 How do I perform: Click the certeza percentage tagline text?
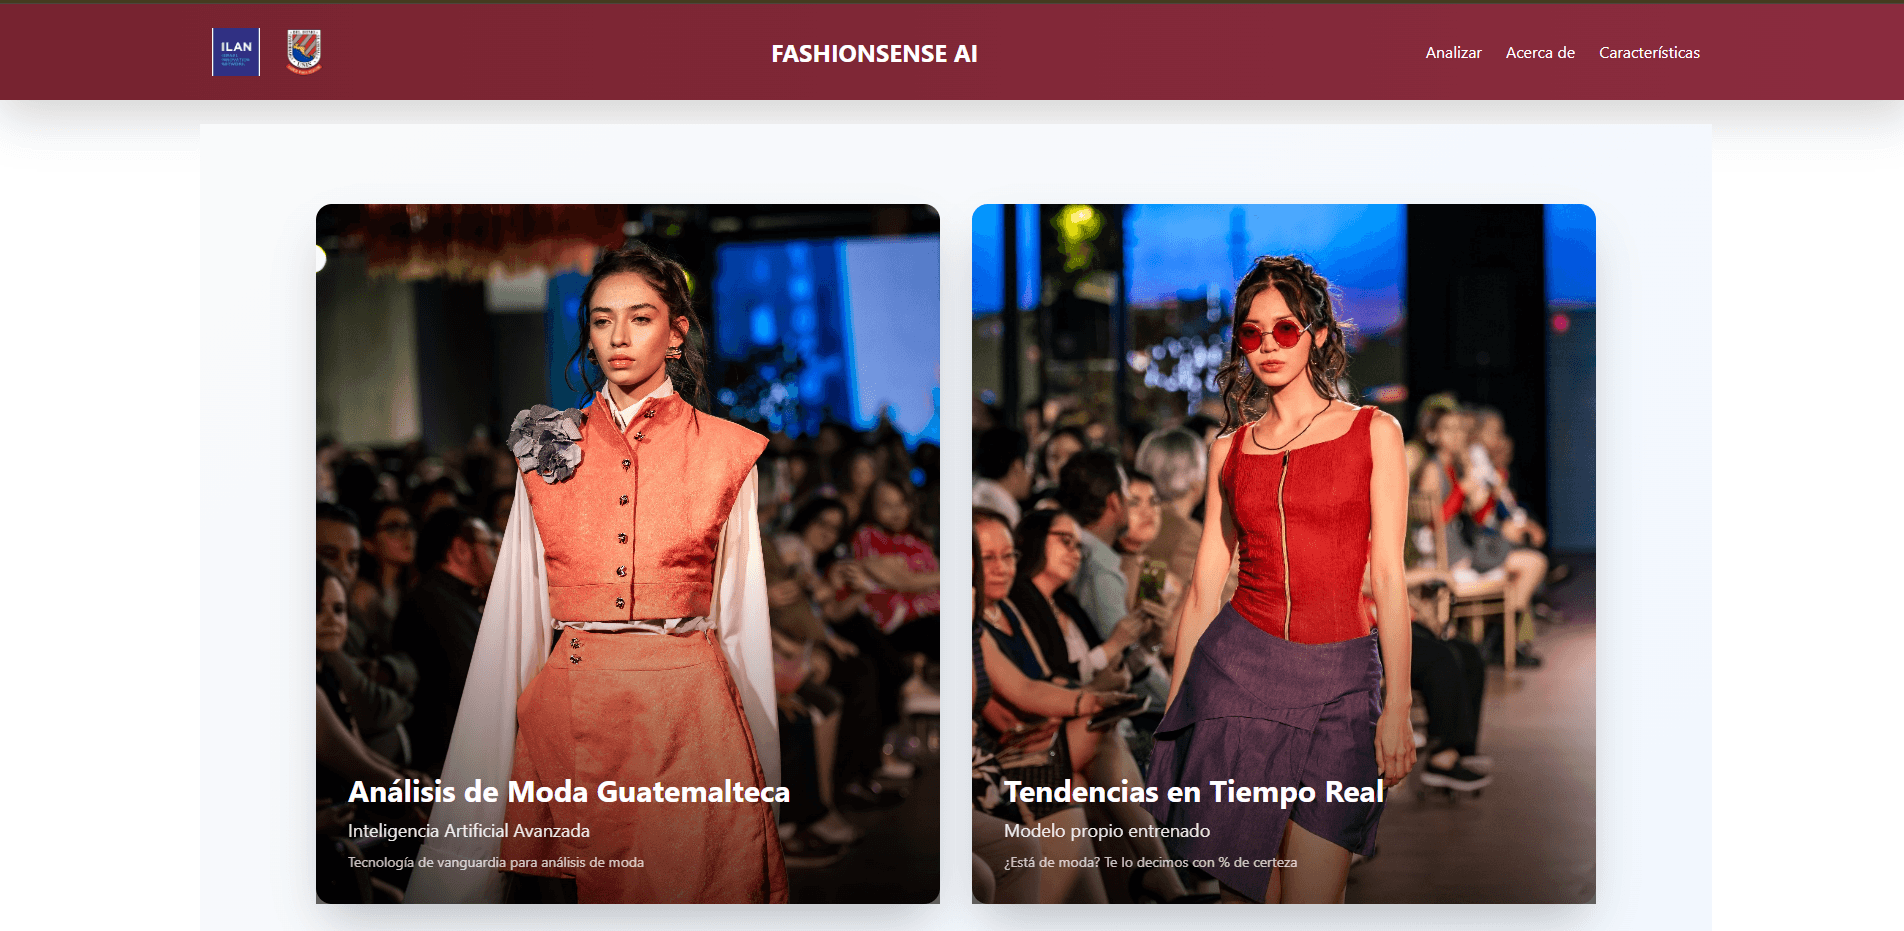coord(1151,861)
